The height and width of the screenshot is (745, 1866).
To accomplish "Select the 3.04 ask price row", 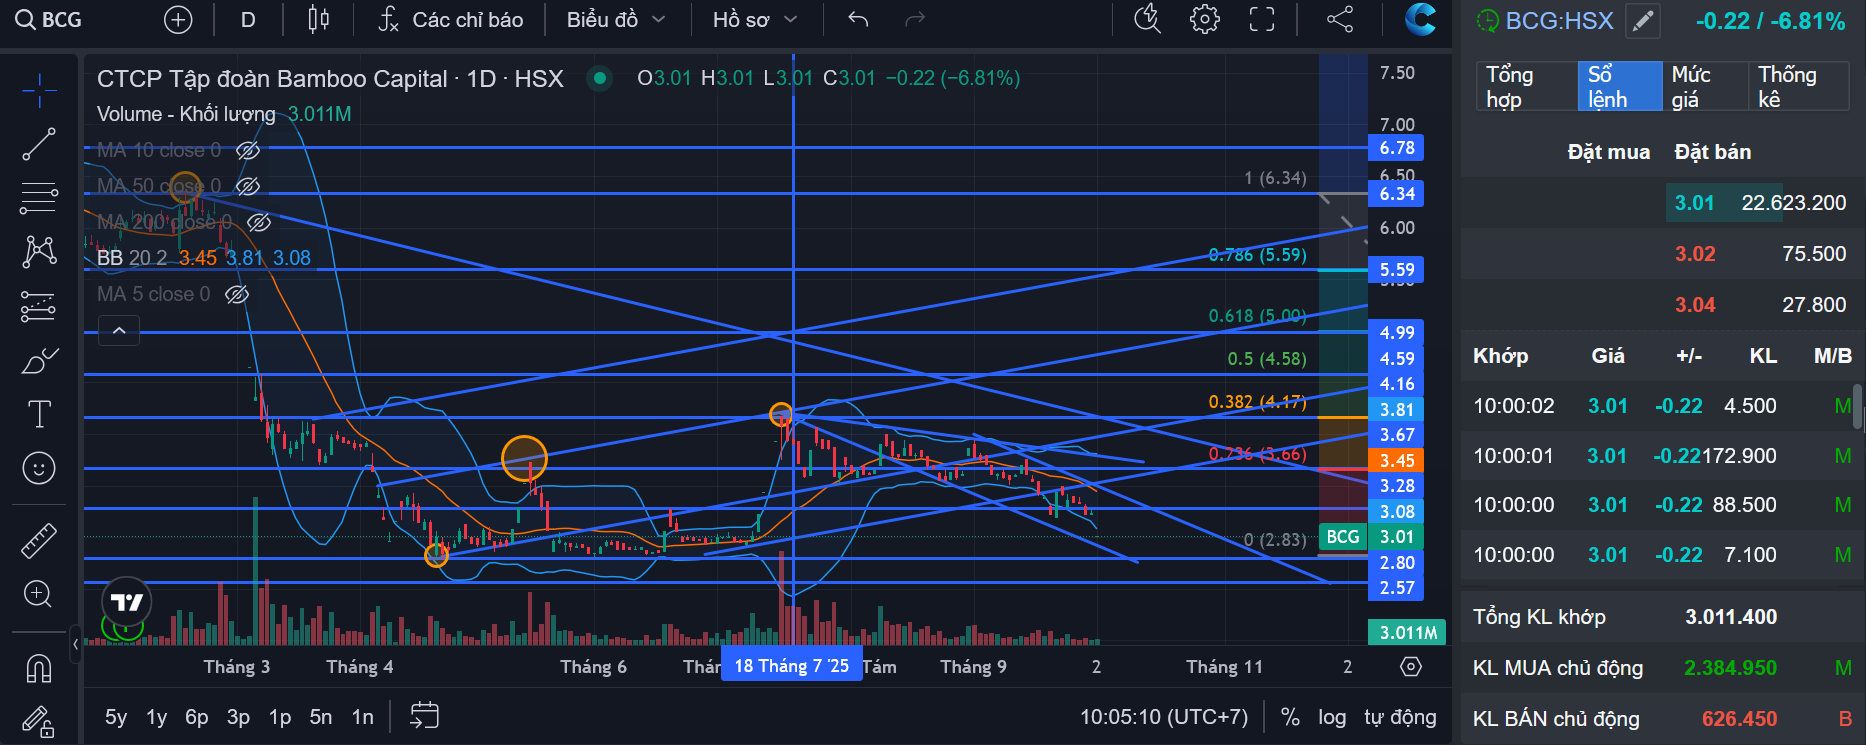I will (1662, 305).
